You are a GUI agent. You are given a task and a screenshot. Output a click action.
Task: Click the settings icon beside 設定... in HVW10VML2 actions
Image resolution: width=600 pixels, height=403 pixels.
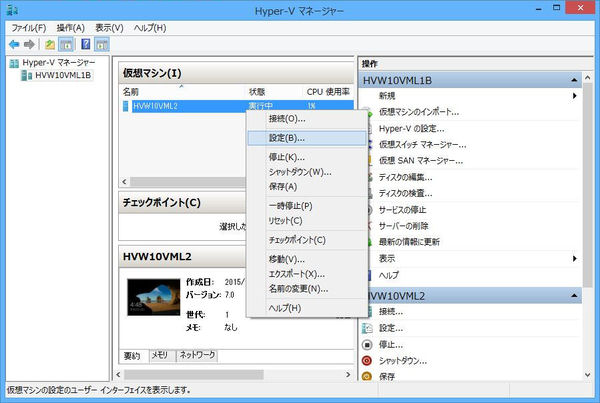click(367, 328)
